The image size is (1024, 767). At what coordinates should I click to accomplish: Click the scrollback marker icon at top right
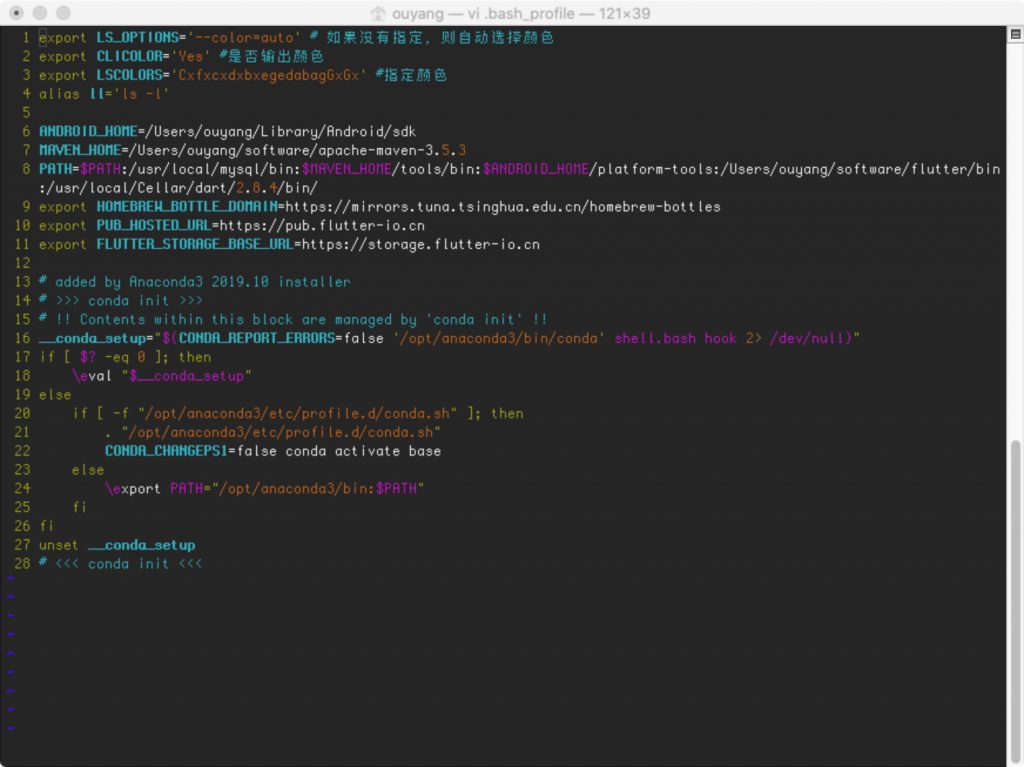coord(1016,35)
